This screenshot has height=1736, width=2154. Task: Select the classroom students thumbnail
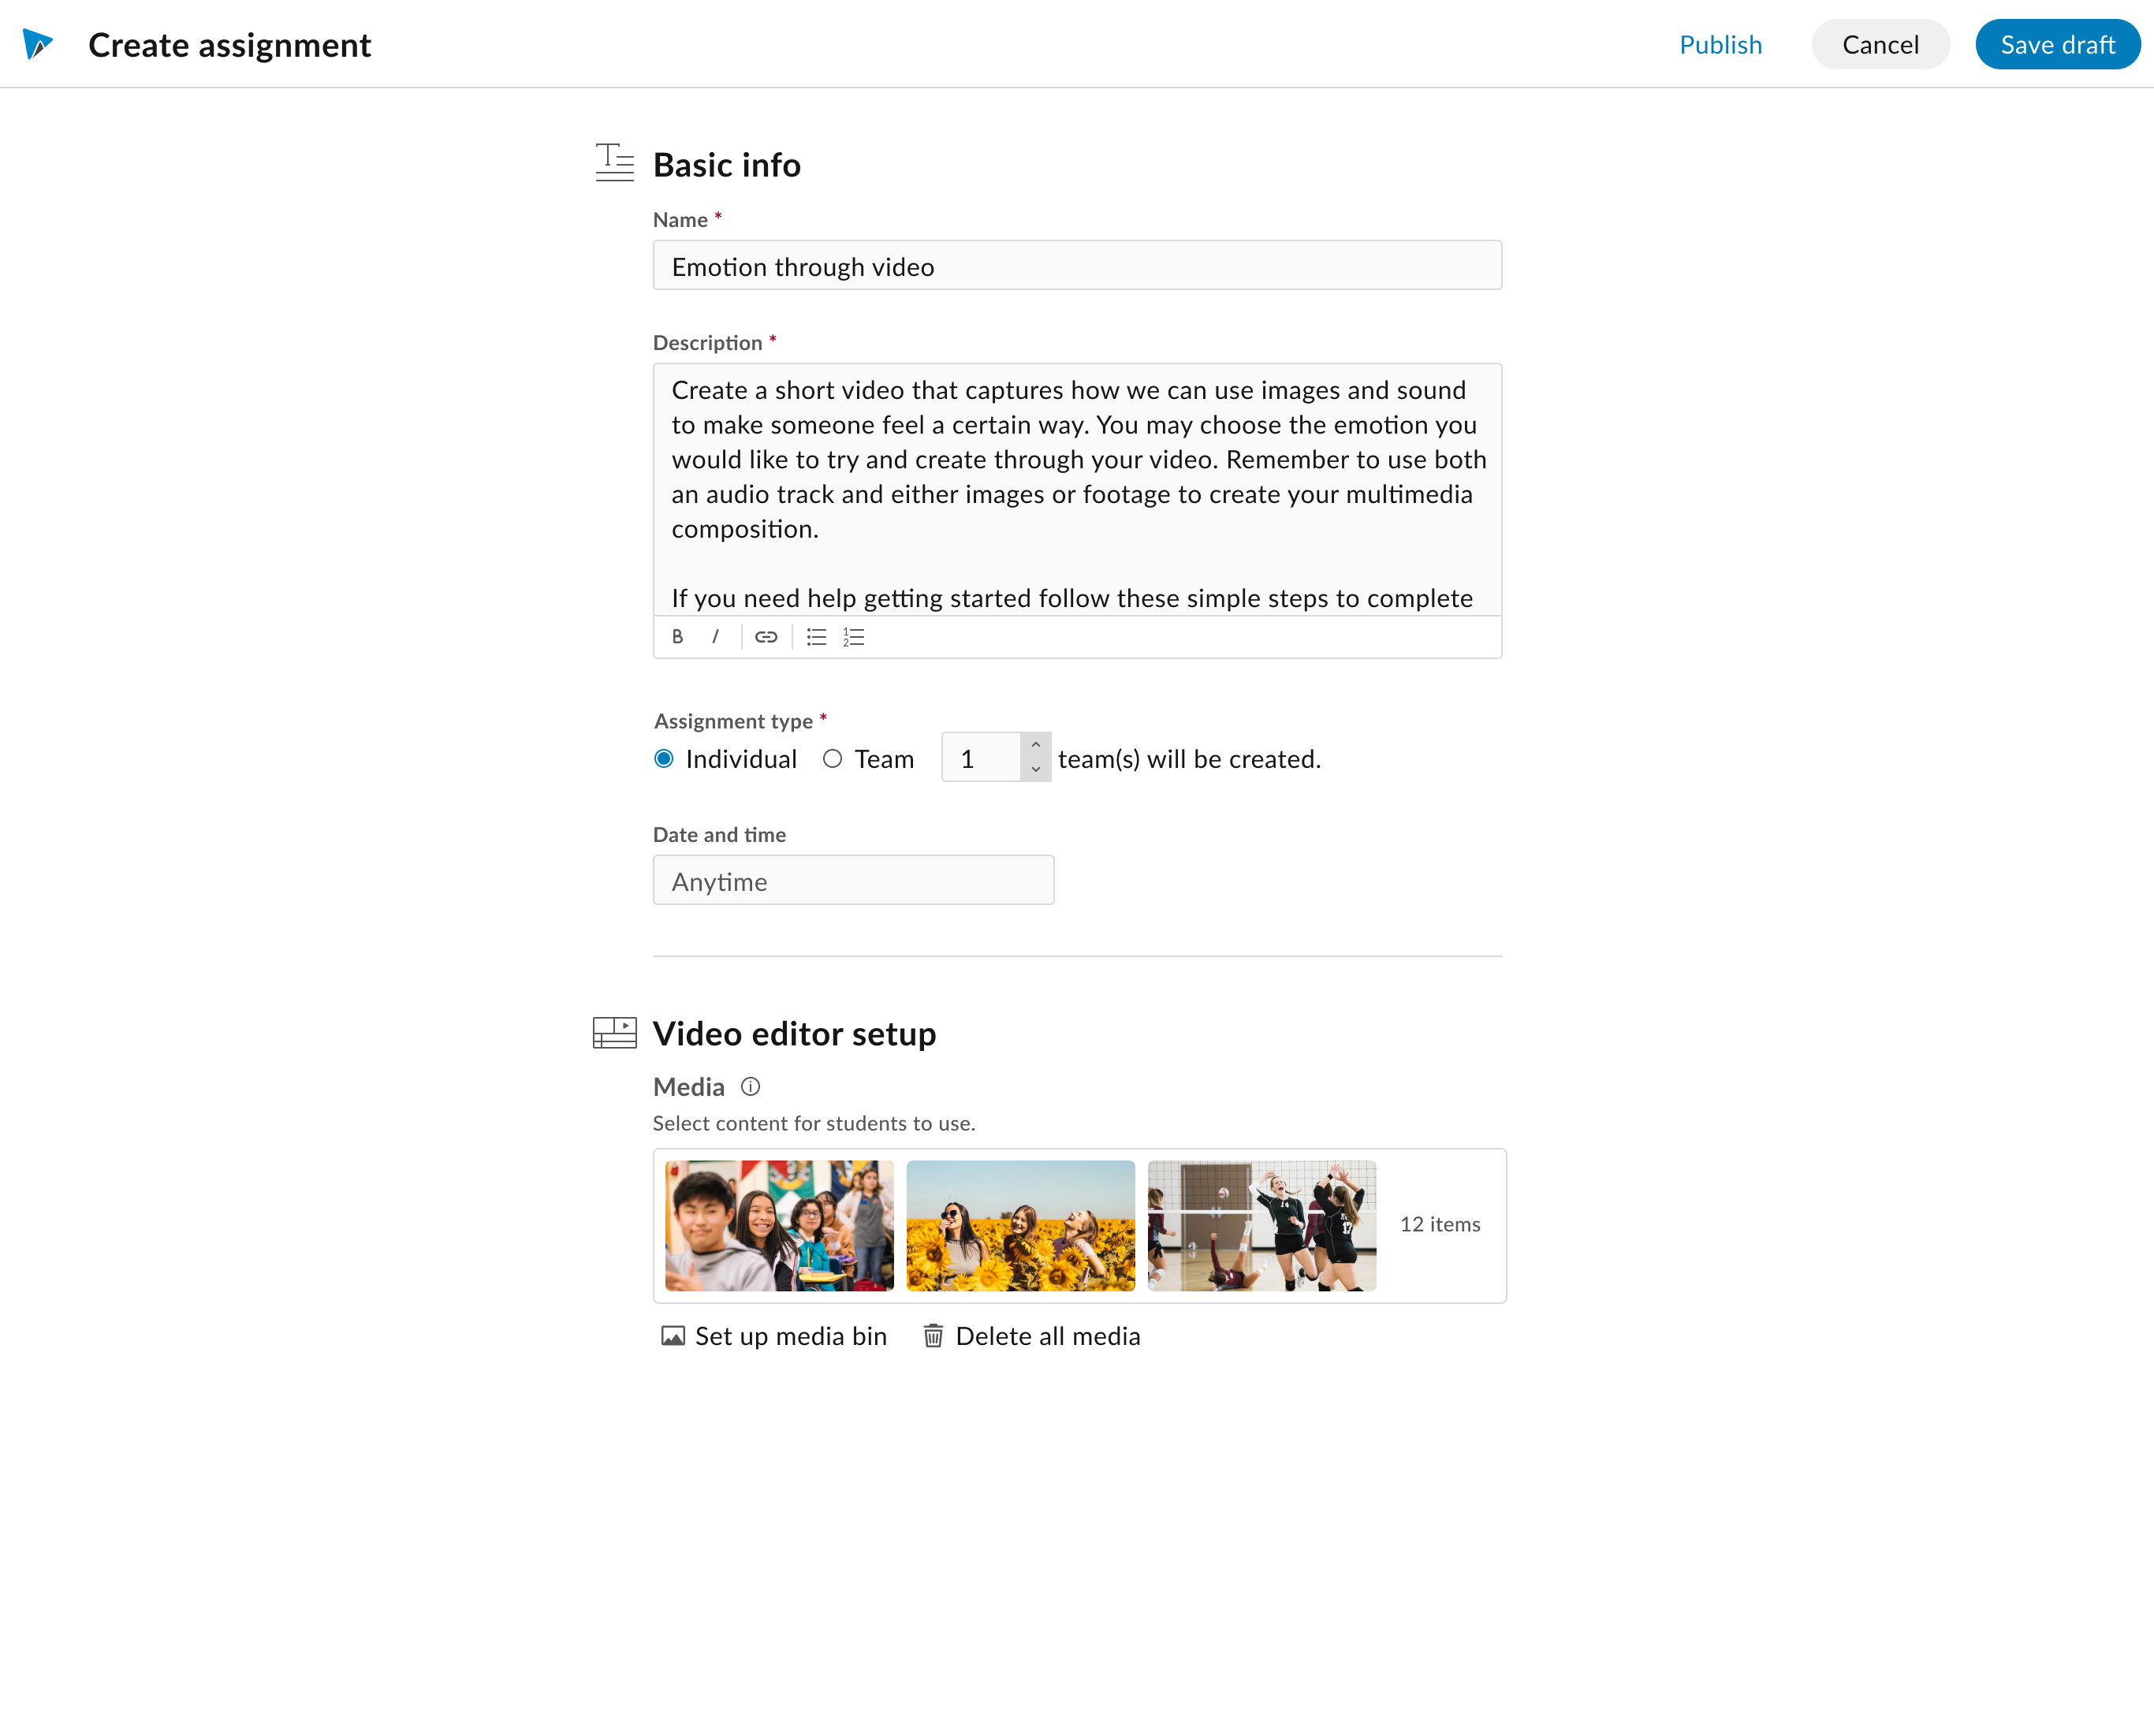(779, 1225)
